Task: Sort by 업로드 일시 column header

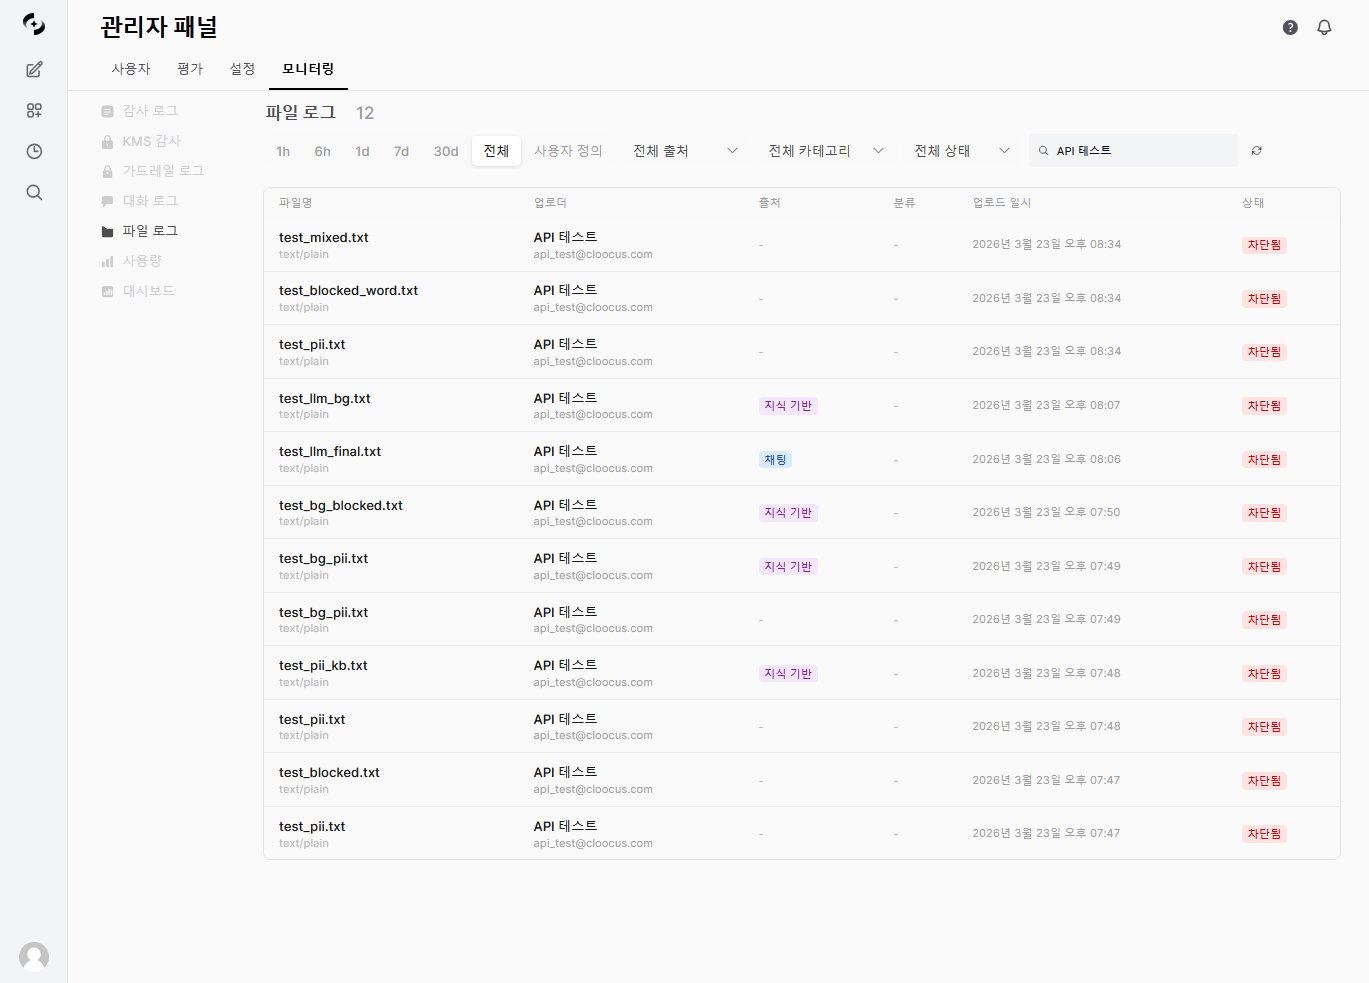Action: (x=1001, y=203)
